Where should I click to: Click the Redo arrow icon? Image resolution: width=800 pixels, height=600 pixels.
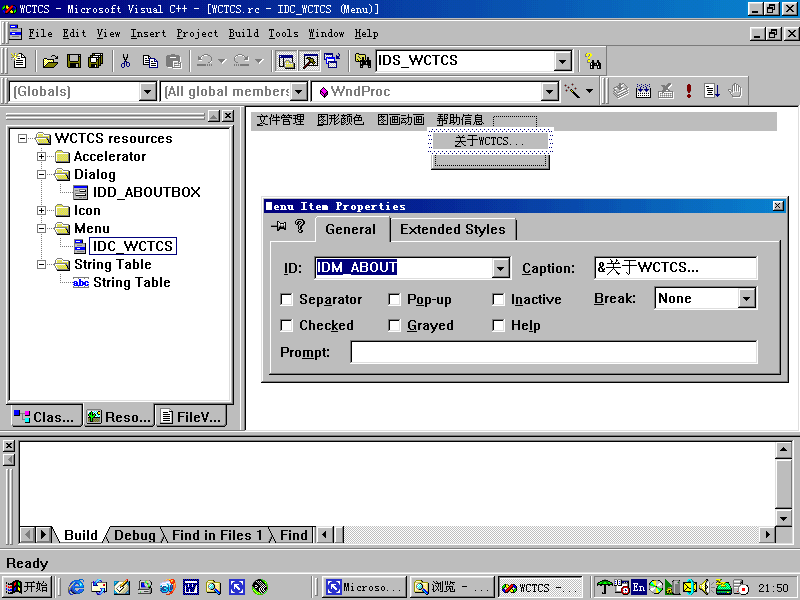[241, 61]
